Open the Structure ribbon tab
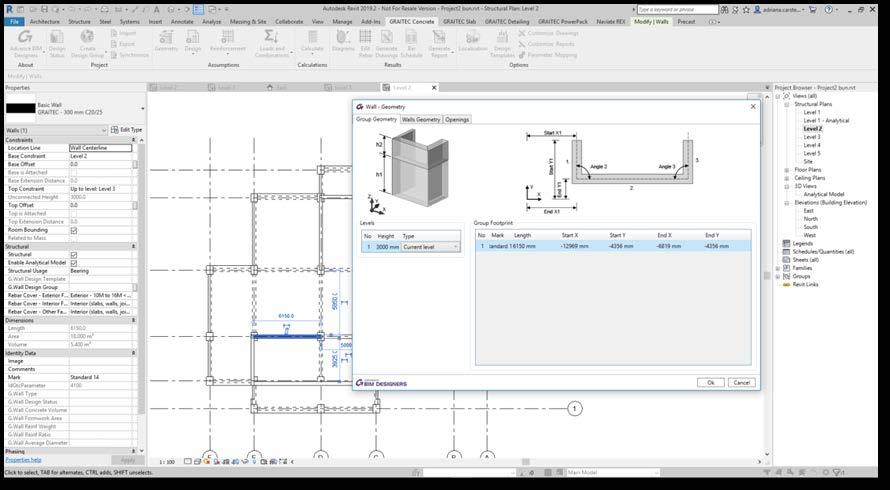The image size is (890, 490). pyautogui.click(x=79, y=22)
